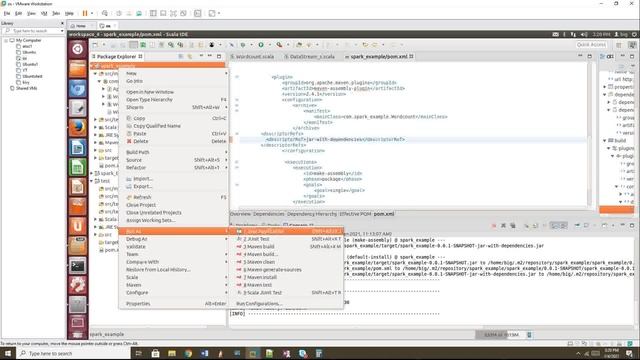
Task: Click Remove all terminated launches icon in Console
Action: pyautogui.click(x=513, y=226)
